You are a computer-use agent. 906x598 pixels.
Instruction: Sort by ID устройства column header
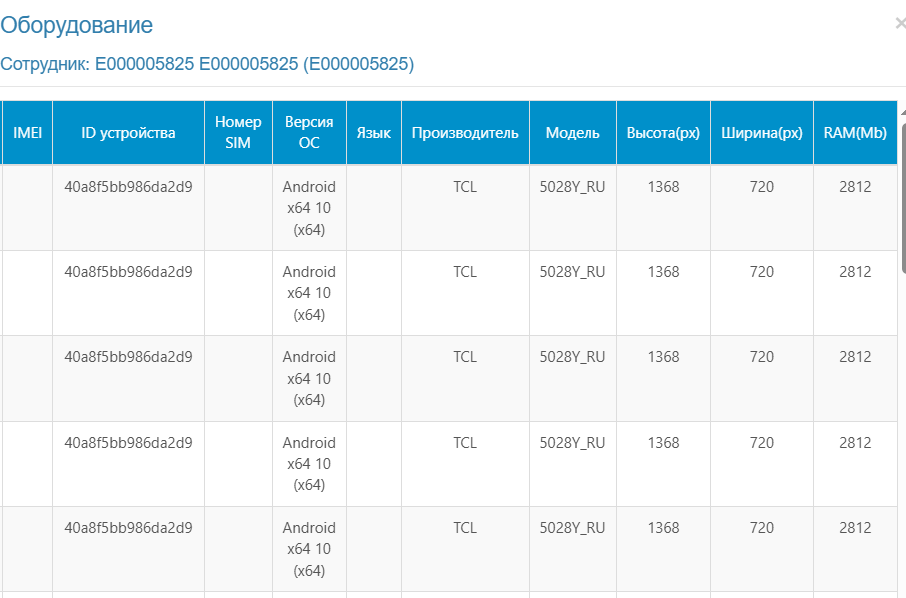click(128, 133)
